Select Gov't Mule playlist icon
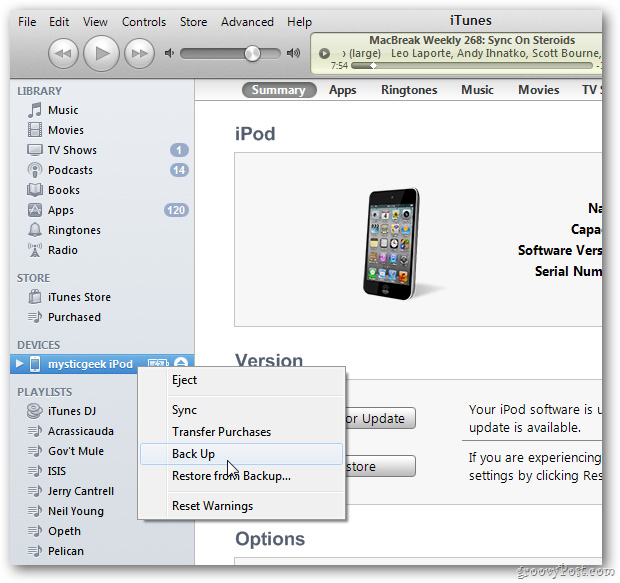Screen dimensions: 620x583 point(35,451)
